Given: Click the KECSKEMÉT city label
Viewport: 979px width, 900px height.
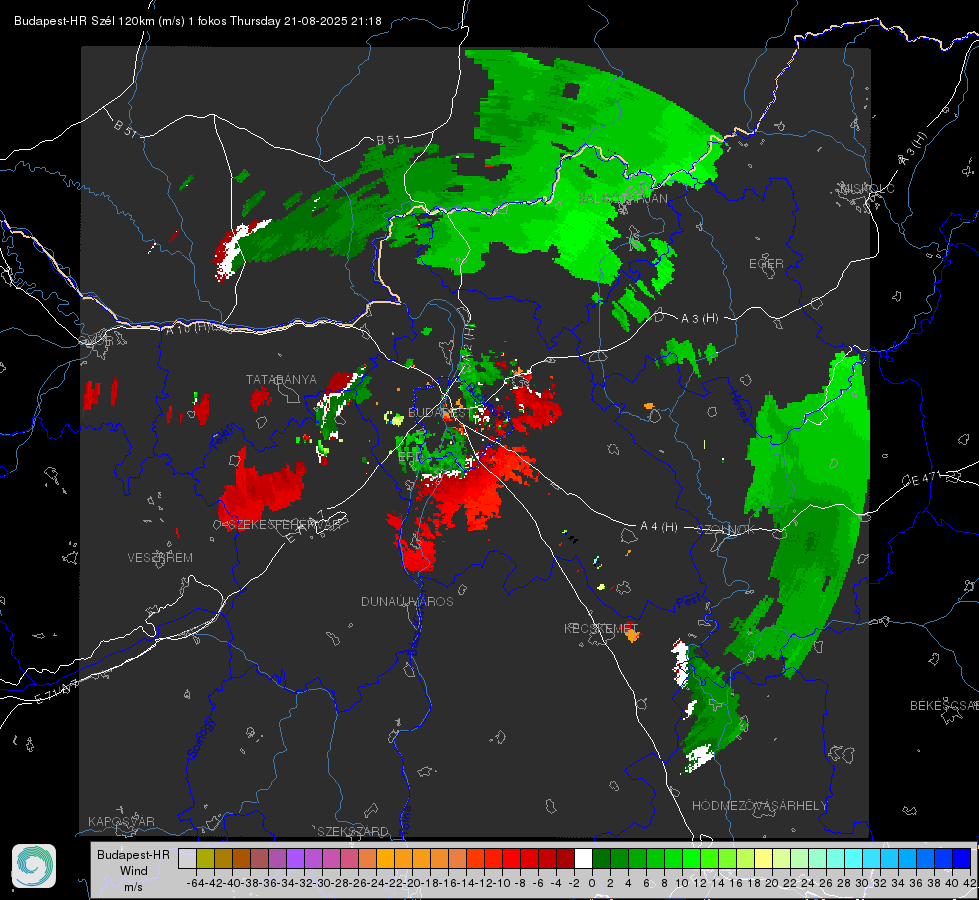Looking at the screenshot, I should (x=601, y=628).
